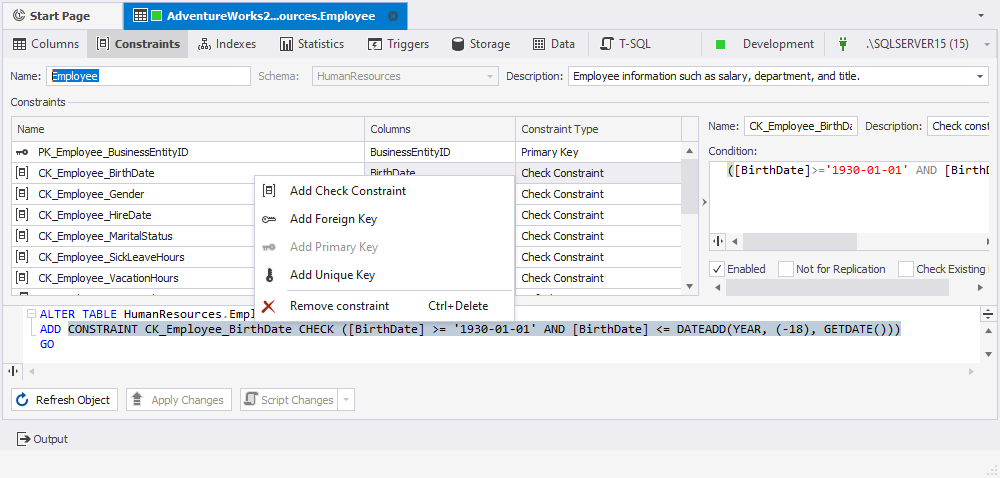Click the constraints list vertical scrollbar thumb

(690, 187)
